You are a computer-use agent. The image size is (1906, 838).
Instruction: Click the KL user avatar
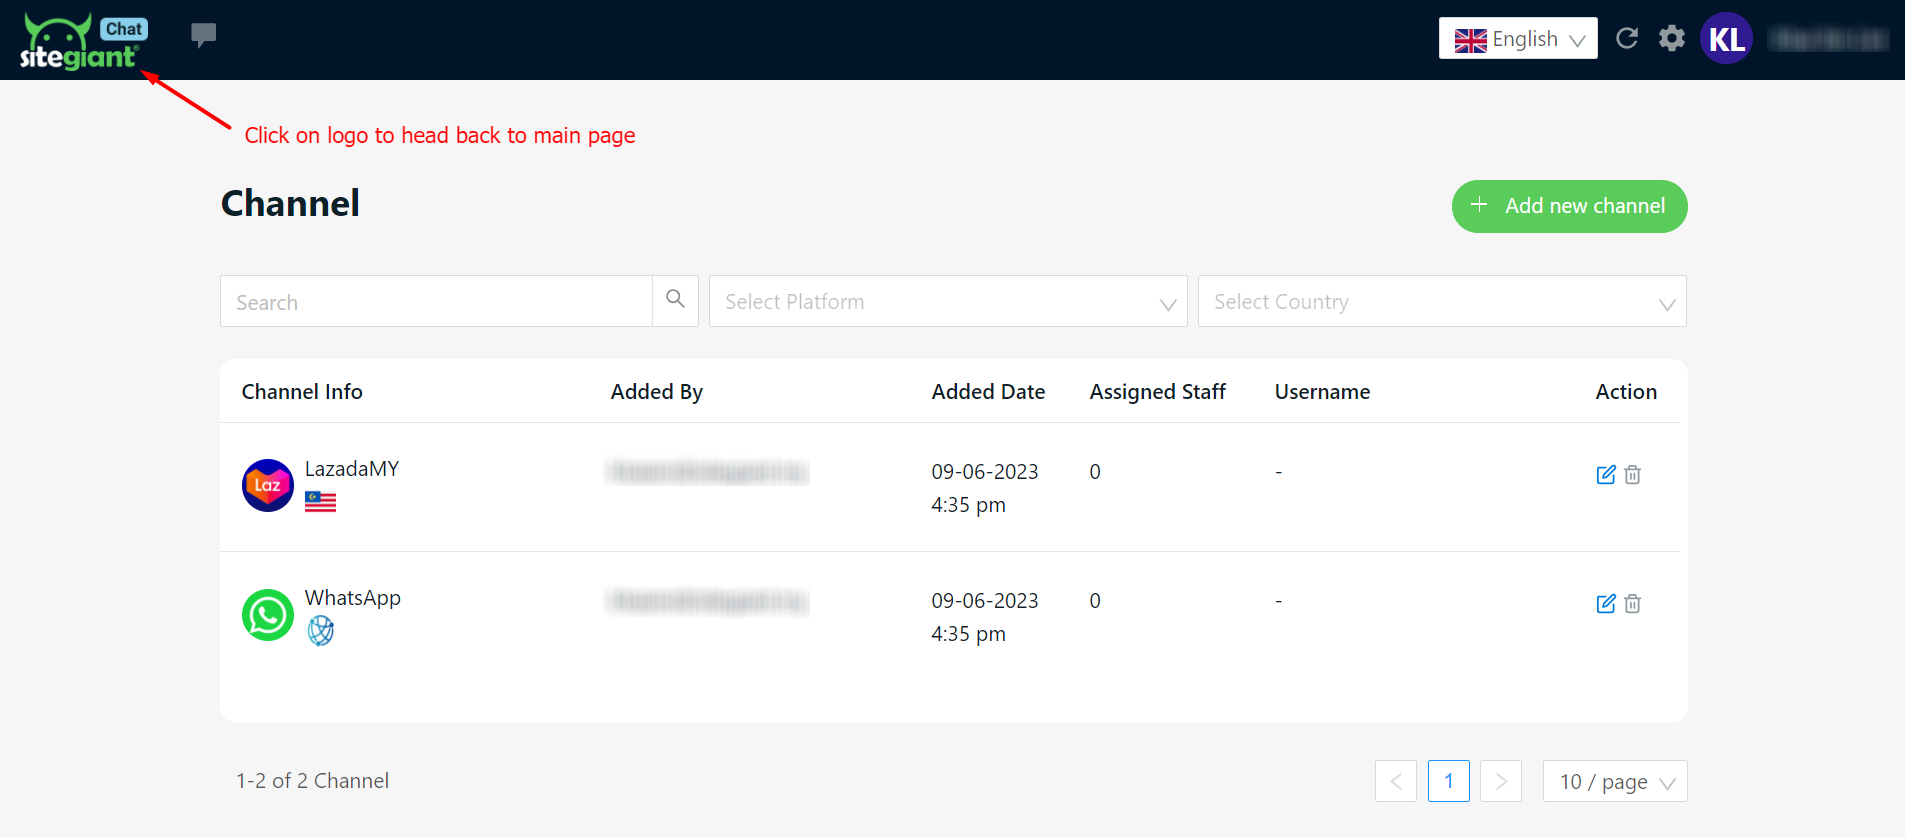pyautogui.click(x=1726, y=39)
